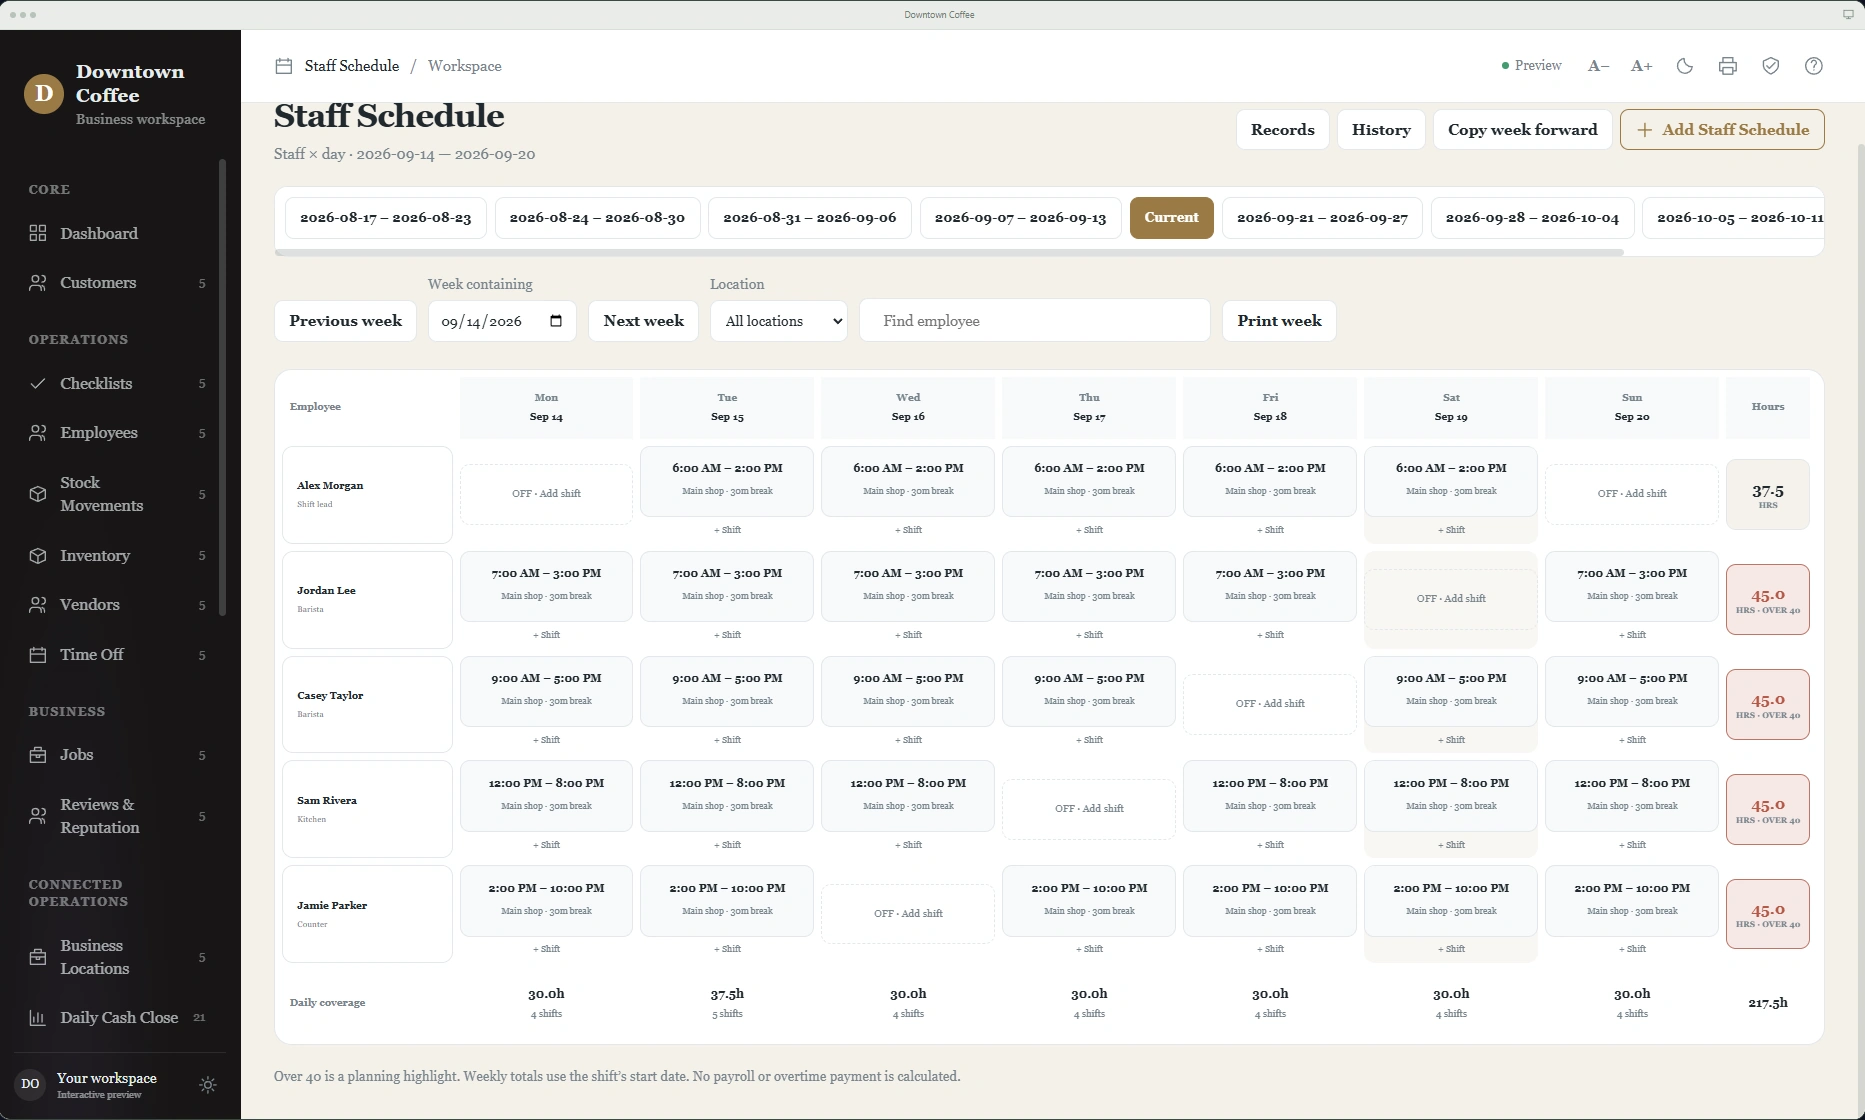Screen dimensions: 1865x1120
Task: Click the Previous week button
Action: [345, 321]
